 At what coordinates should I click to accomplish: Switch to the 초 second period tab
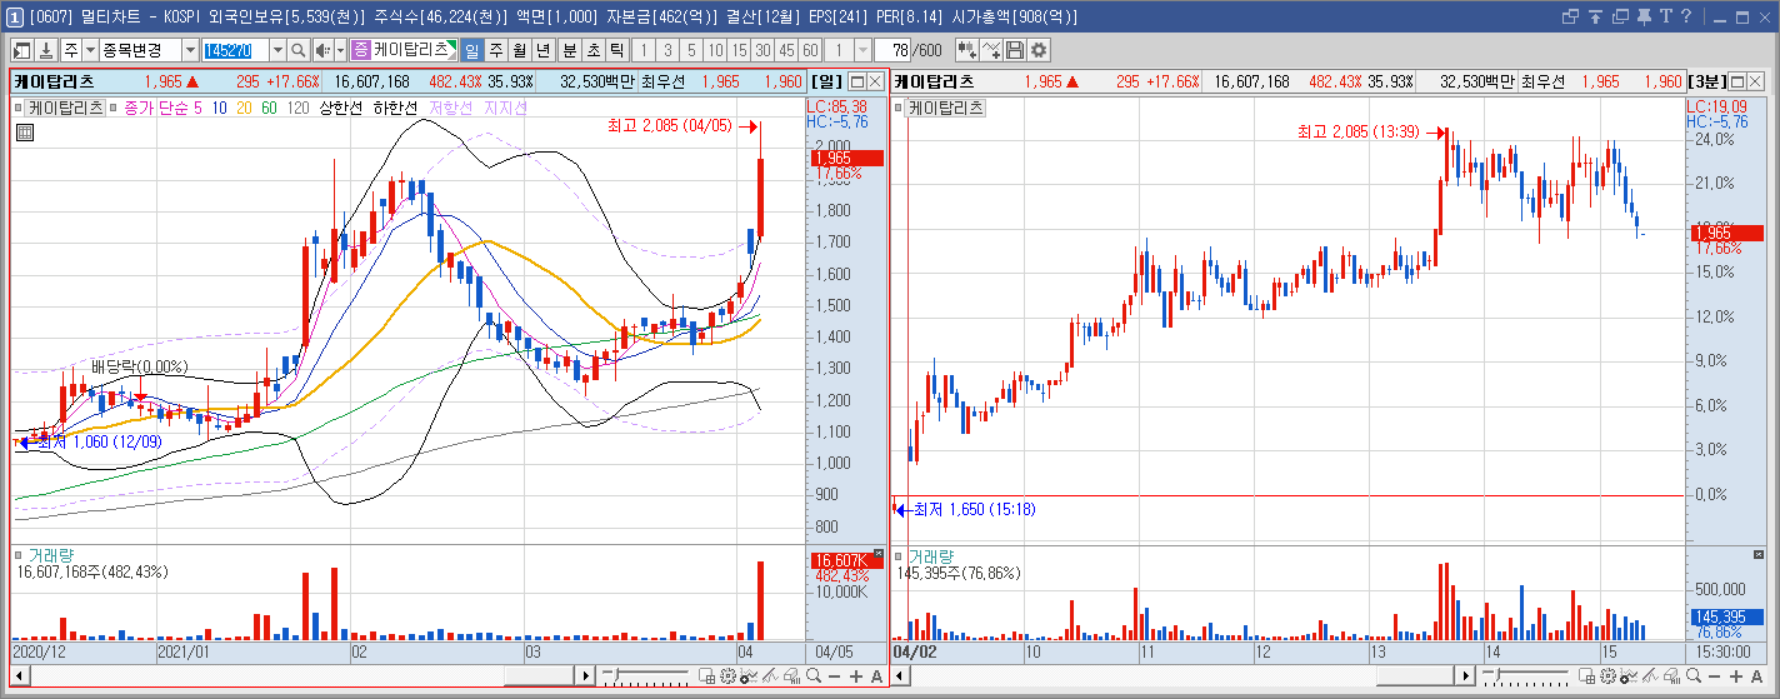(593, 50)
